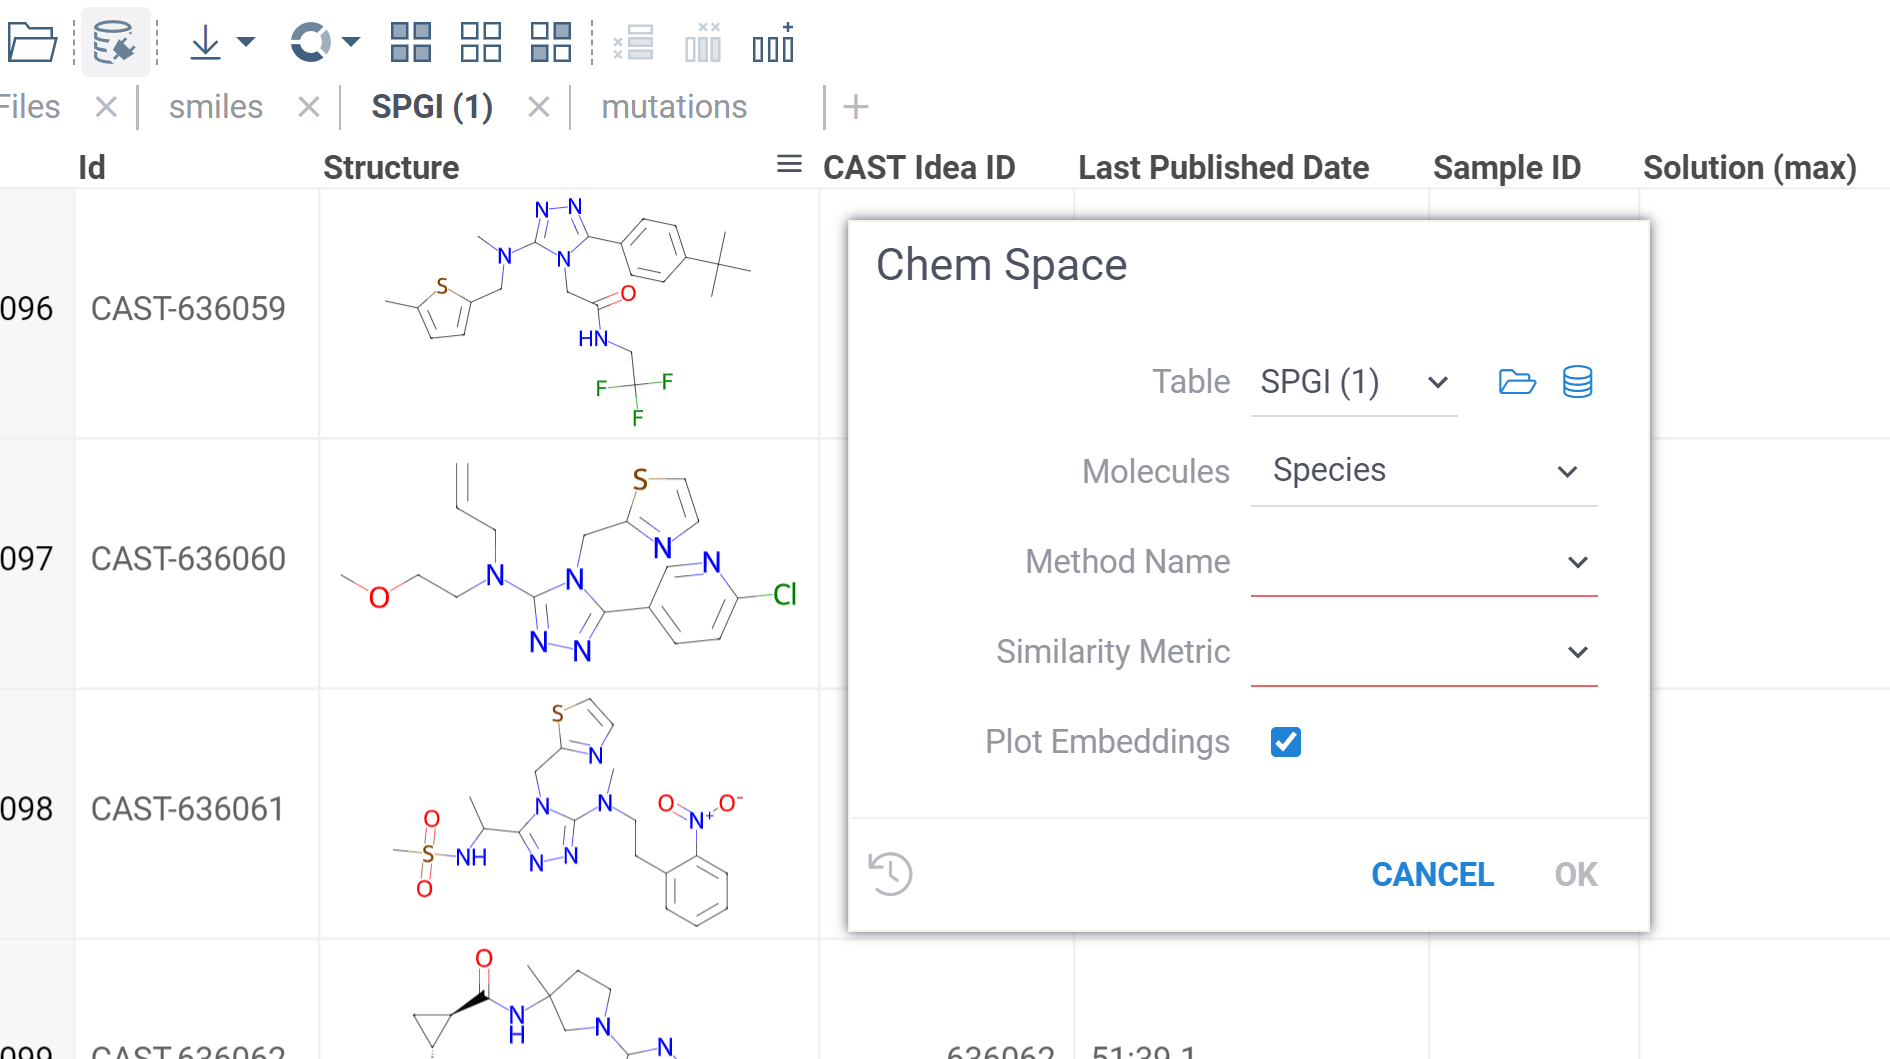Click the invert selection grid icon

coord(550,42)
